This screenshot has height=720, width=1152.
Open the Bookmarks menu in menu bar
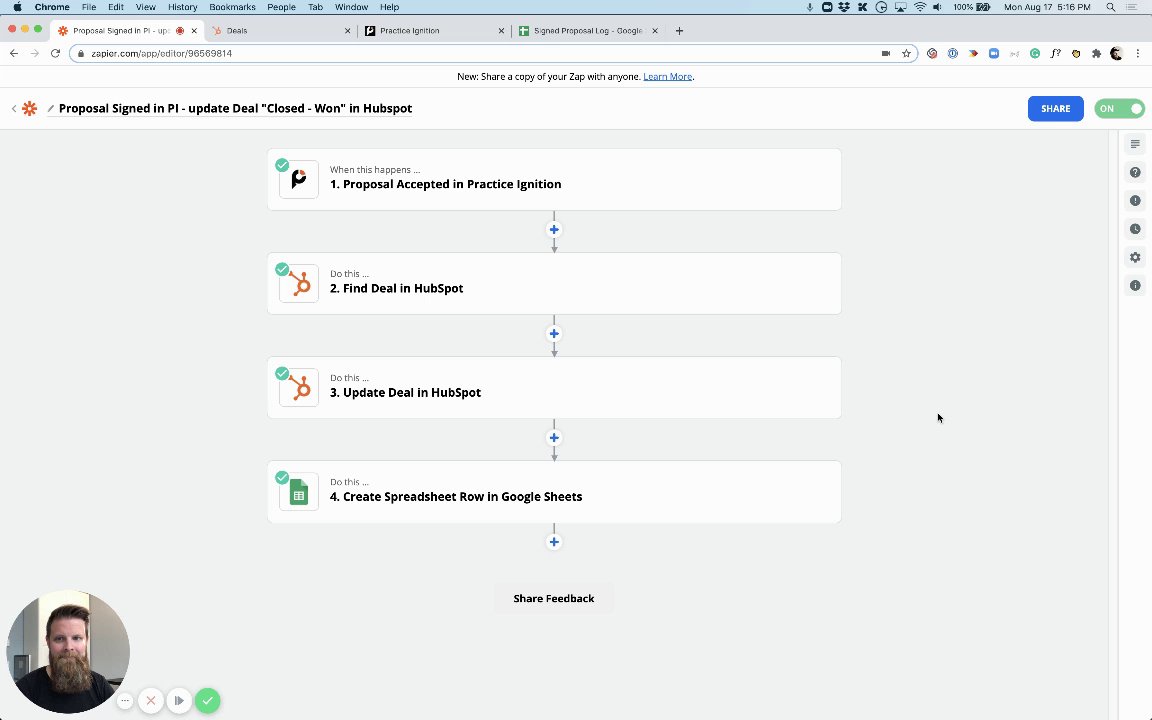click(x=232, y=7)
